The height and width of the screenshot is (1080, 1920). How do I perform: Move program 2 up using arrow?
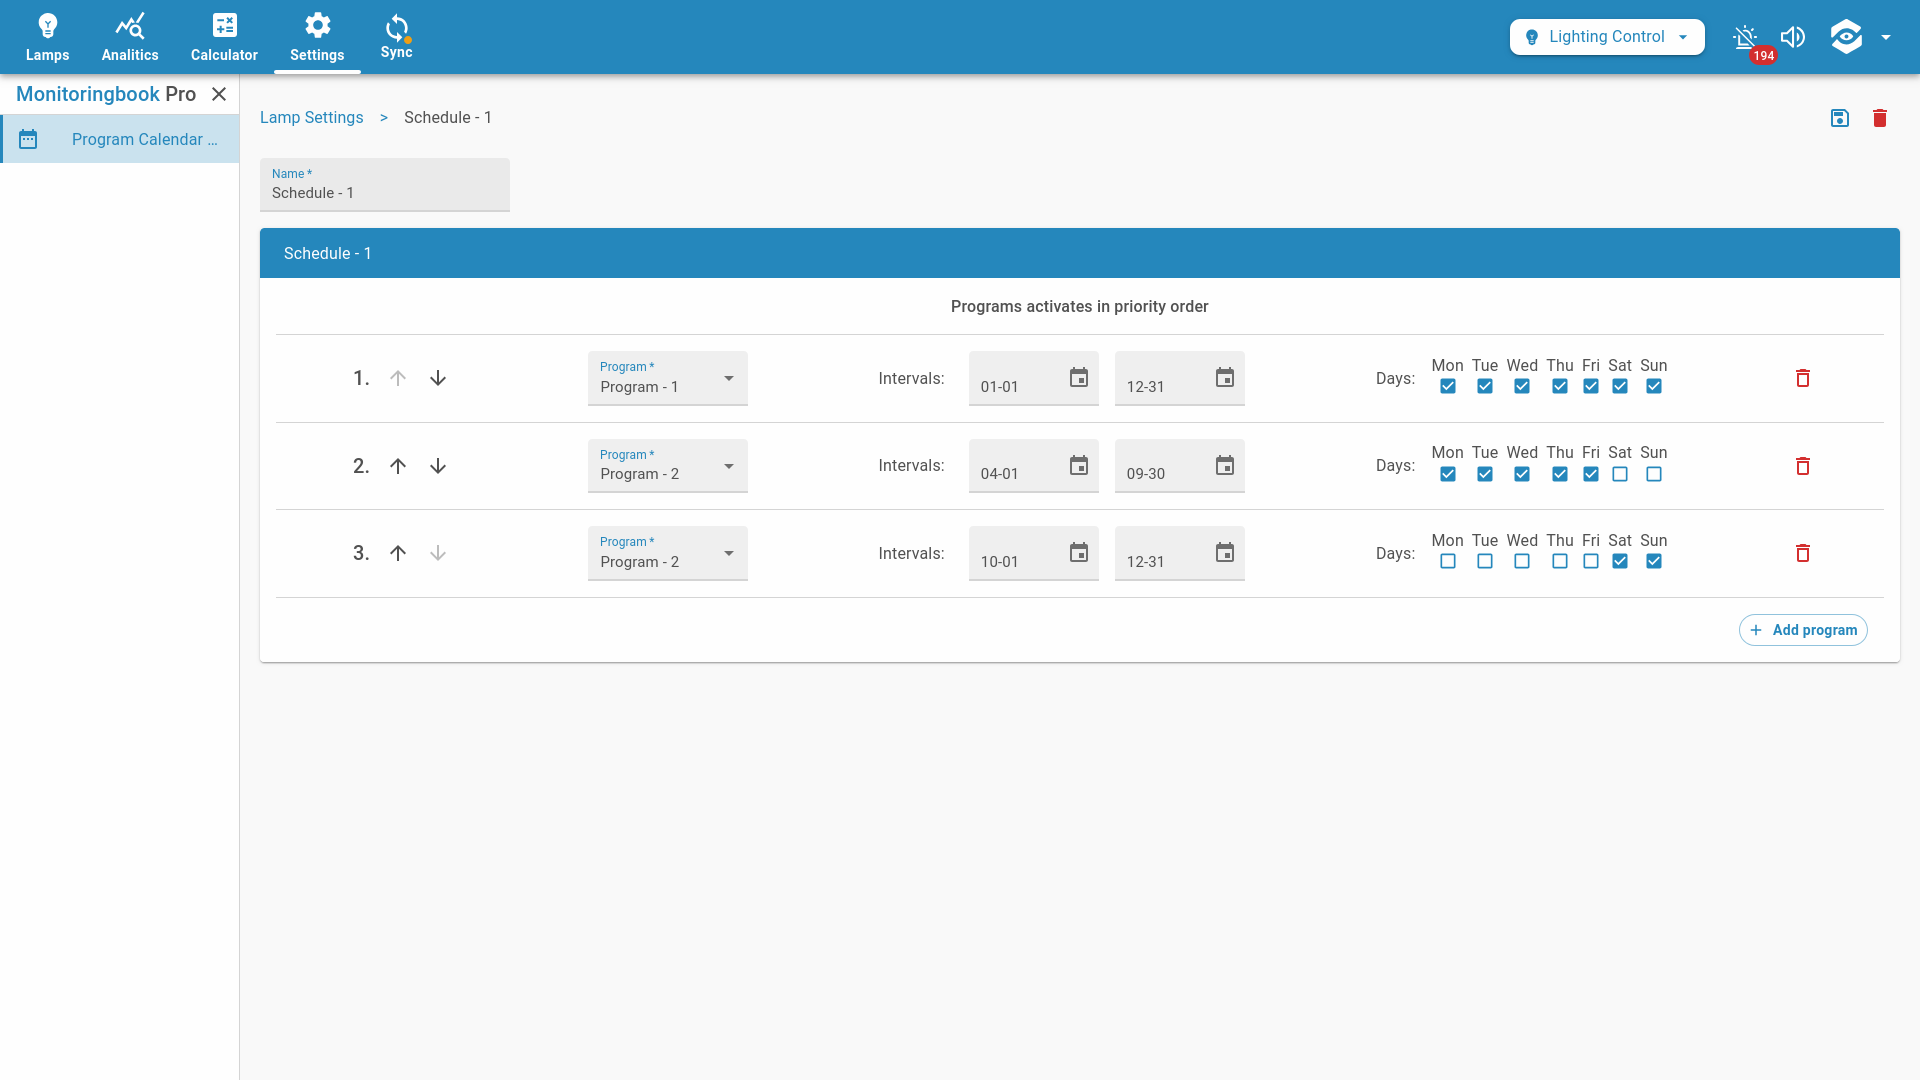tap(398, 465)
